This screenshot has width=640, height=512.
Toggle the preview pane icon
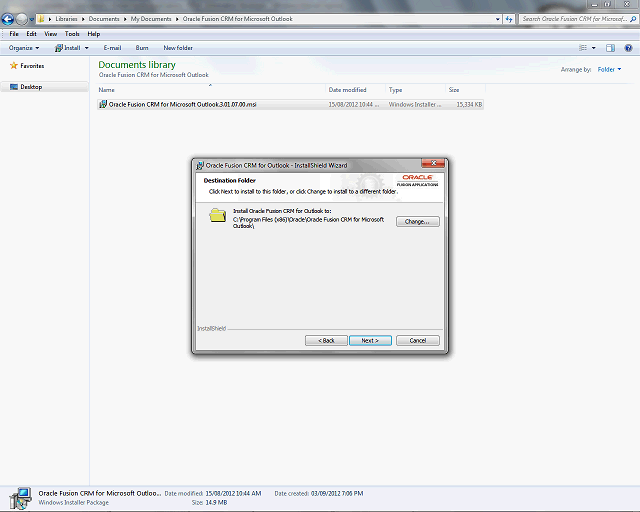point(610,48)
